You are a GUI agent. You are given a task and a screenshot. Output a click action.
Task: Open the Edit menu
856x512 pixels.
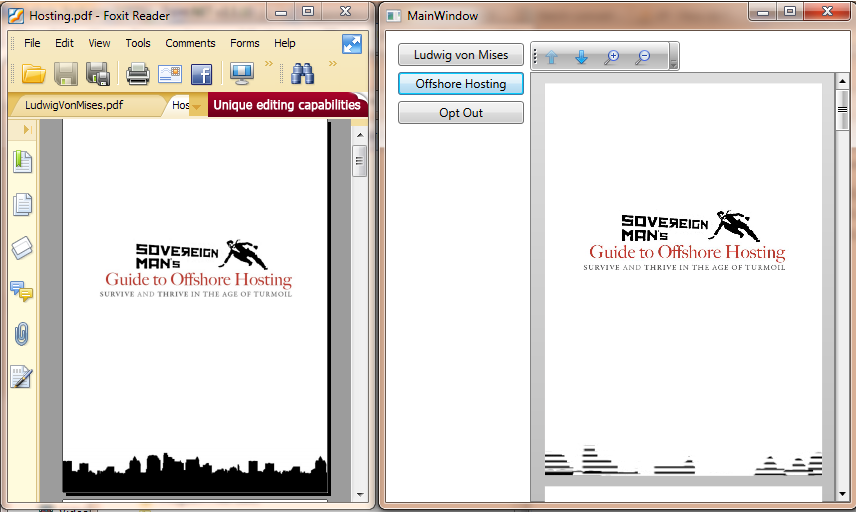[64, 43]
